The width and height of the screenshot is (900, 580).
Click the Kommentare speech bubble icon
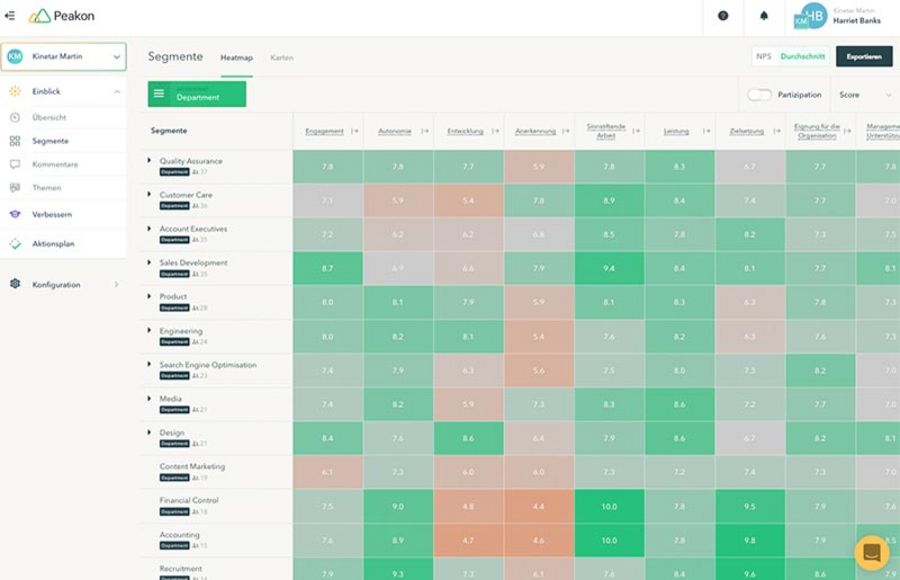pyautogui.click(x=15, y=164)
